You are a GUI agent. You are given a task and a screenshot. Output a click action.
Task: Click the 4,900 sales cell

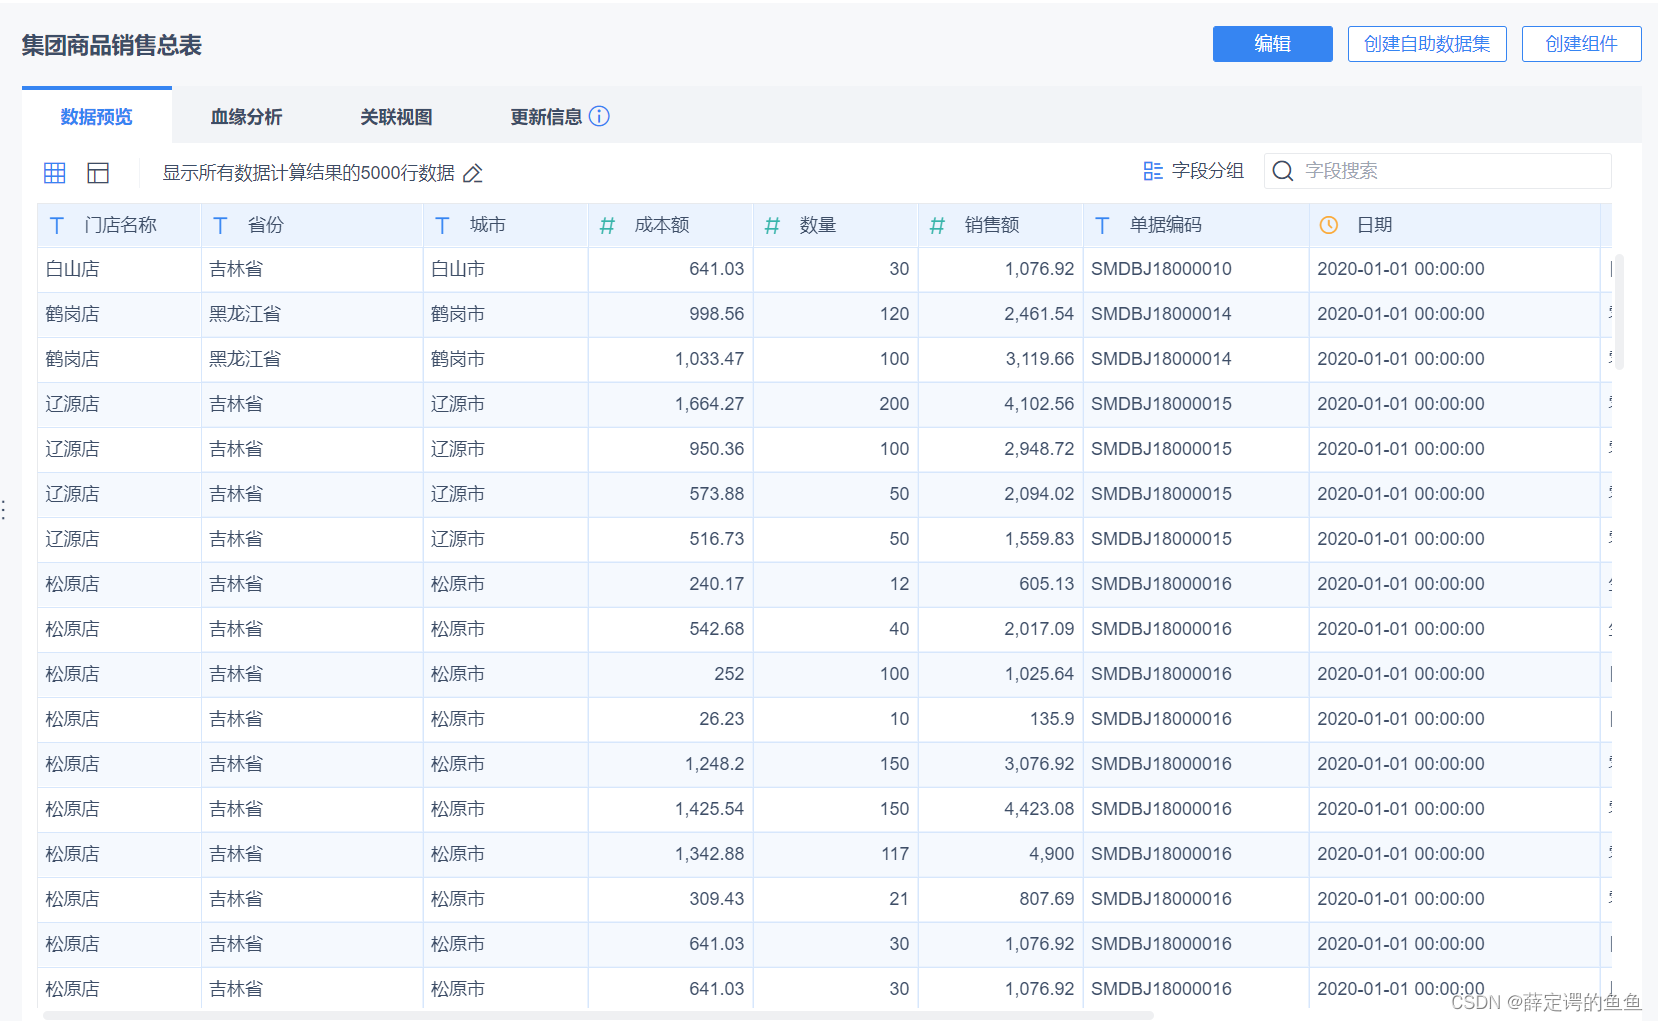(1000, 854)
